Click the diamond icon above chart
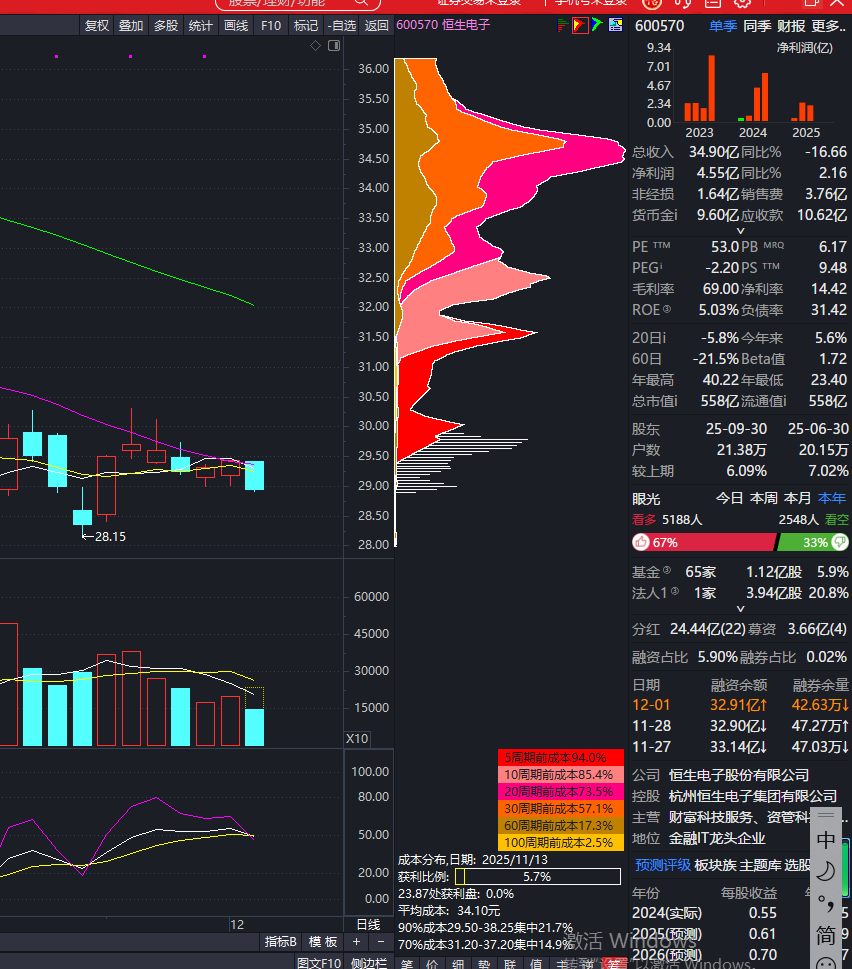The height and width of the screenshot is (969, 852). point(315,46)
